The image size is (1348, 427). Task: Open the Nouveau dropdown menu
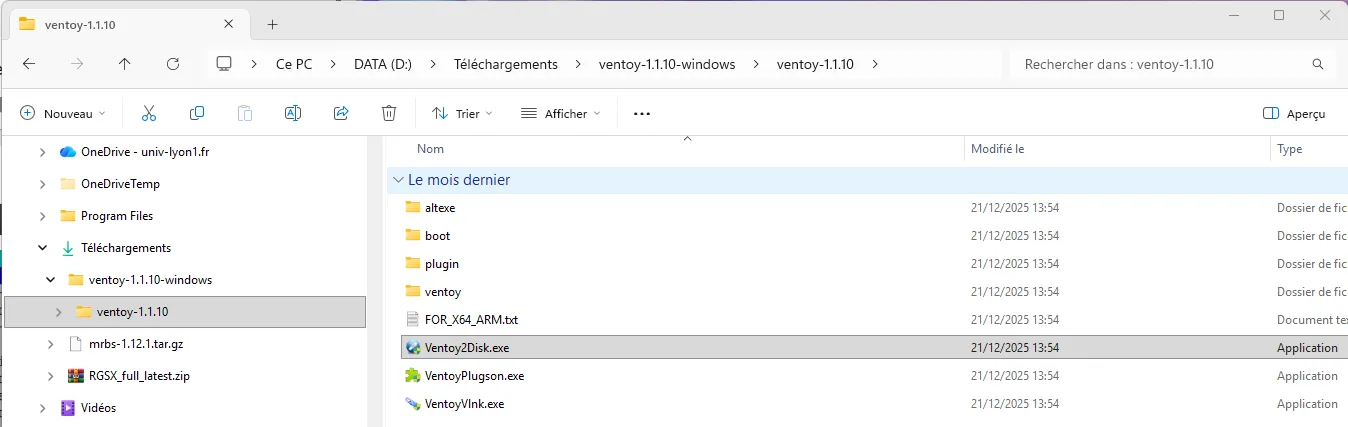[x=63, y=113]
